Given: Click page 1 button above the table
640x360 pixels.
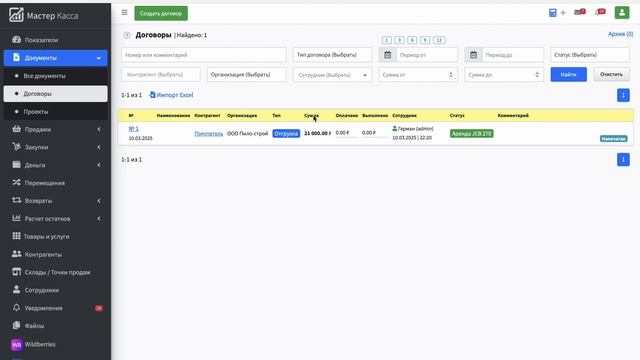Looking at the screenshot, I should pos(623,95).
